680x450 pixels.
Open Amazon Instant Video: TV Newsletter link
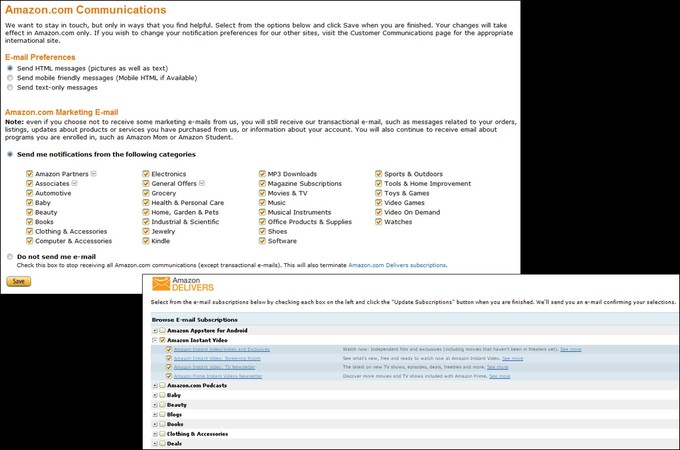click(x=214, y=367)
